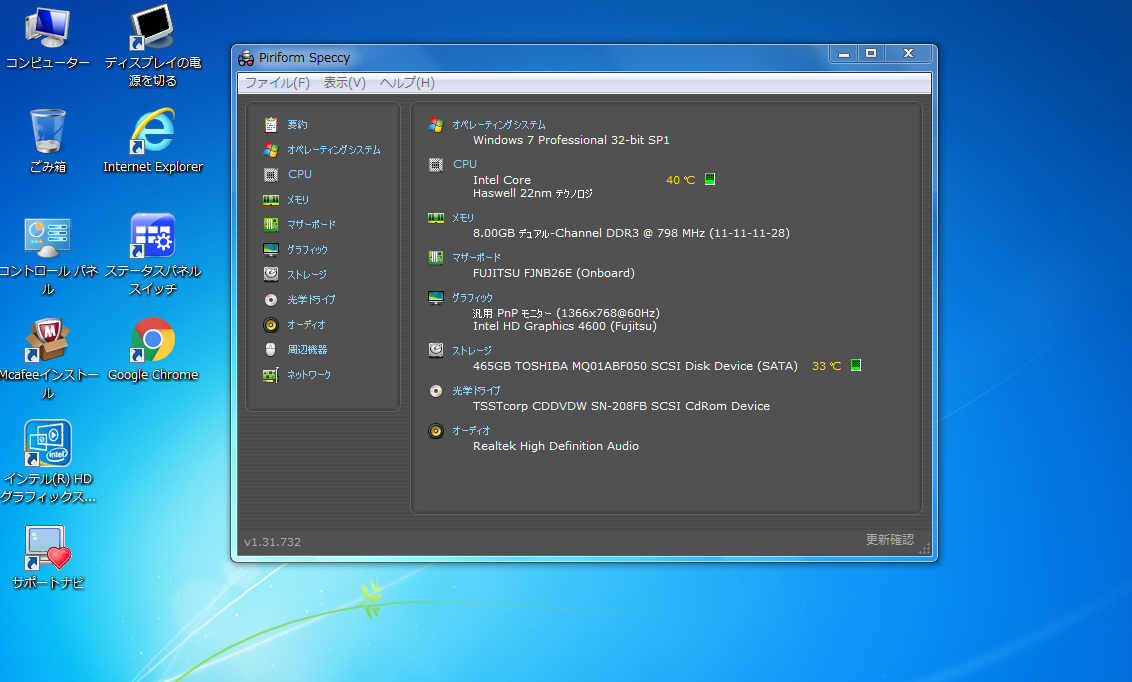
Task: Click the summary panel motherboard icon
Action: point(436,258)
